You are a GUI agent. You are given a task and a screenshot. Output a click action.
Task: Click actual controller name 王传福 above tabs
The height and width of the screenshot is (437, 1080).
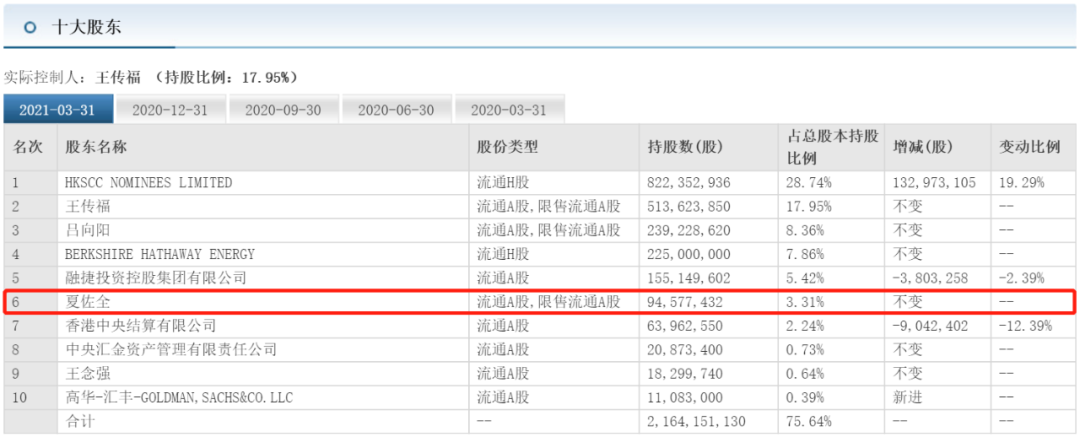(x=117, y=77)
